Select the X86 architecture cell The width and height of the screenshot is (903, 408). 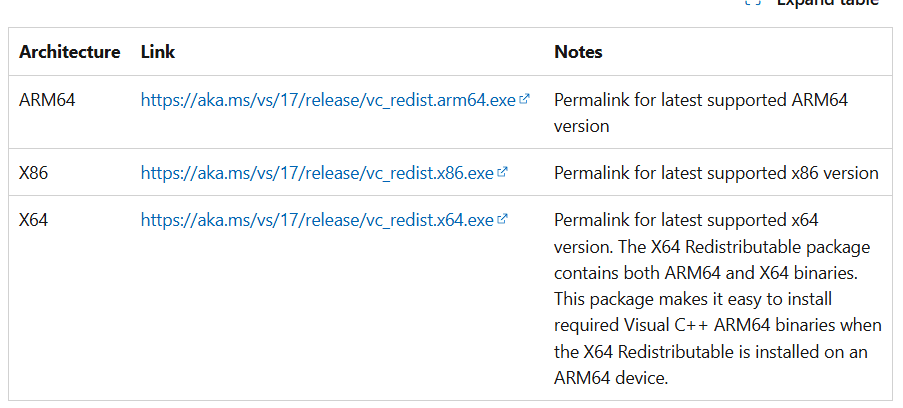(x=34, y=173)
